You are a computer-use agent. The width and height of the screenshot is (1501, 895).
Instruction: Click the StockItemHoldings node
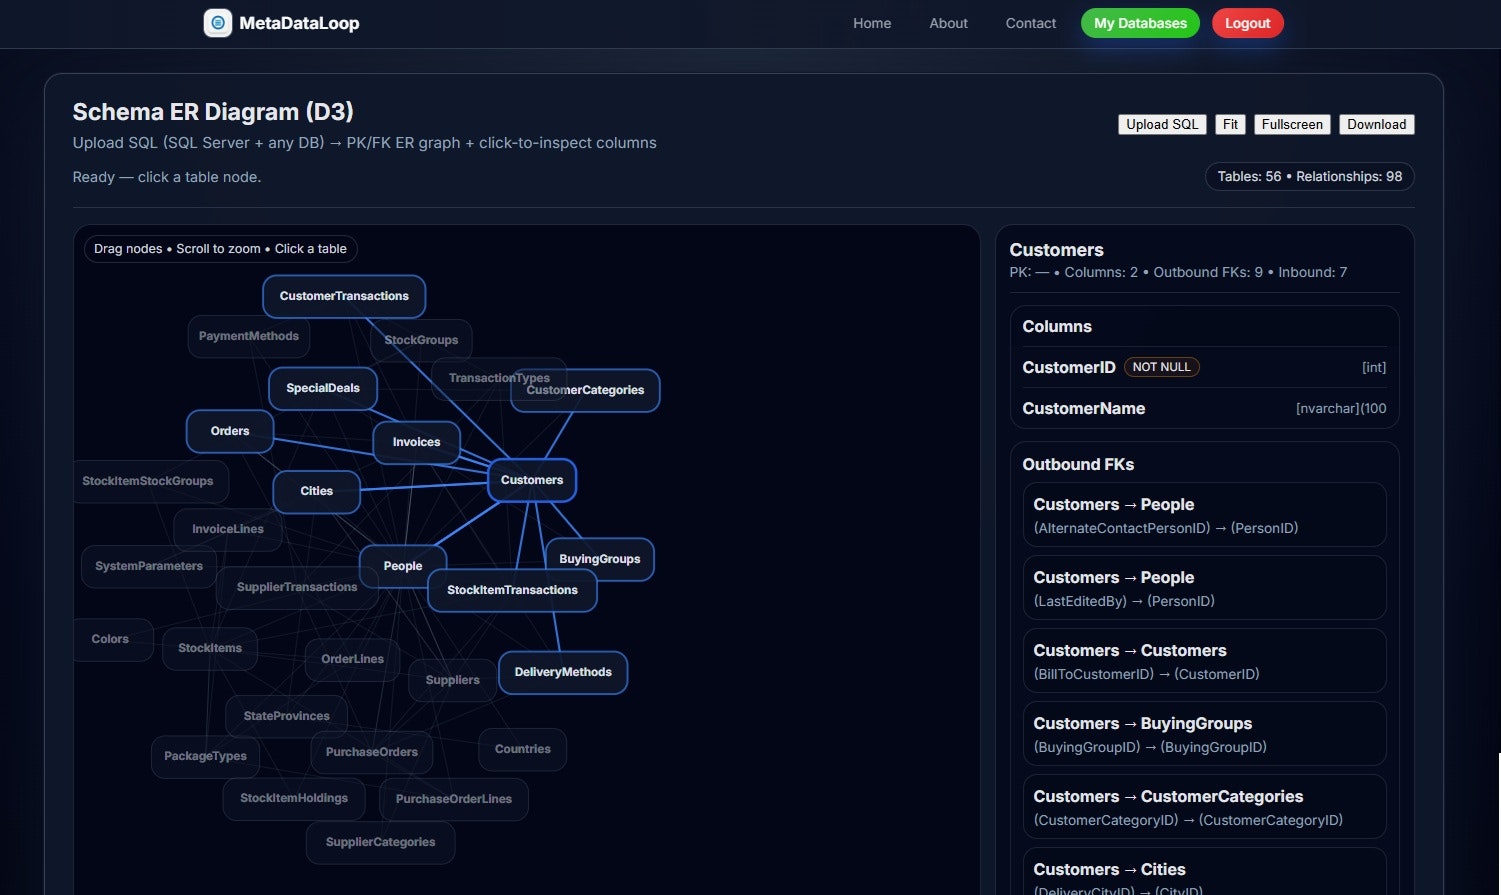point(294,798)
